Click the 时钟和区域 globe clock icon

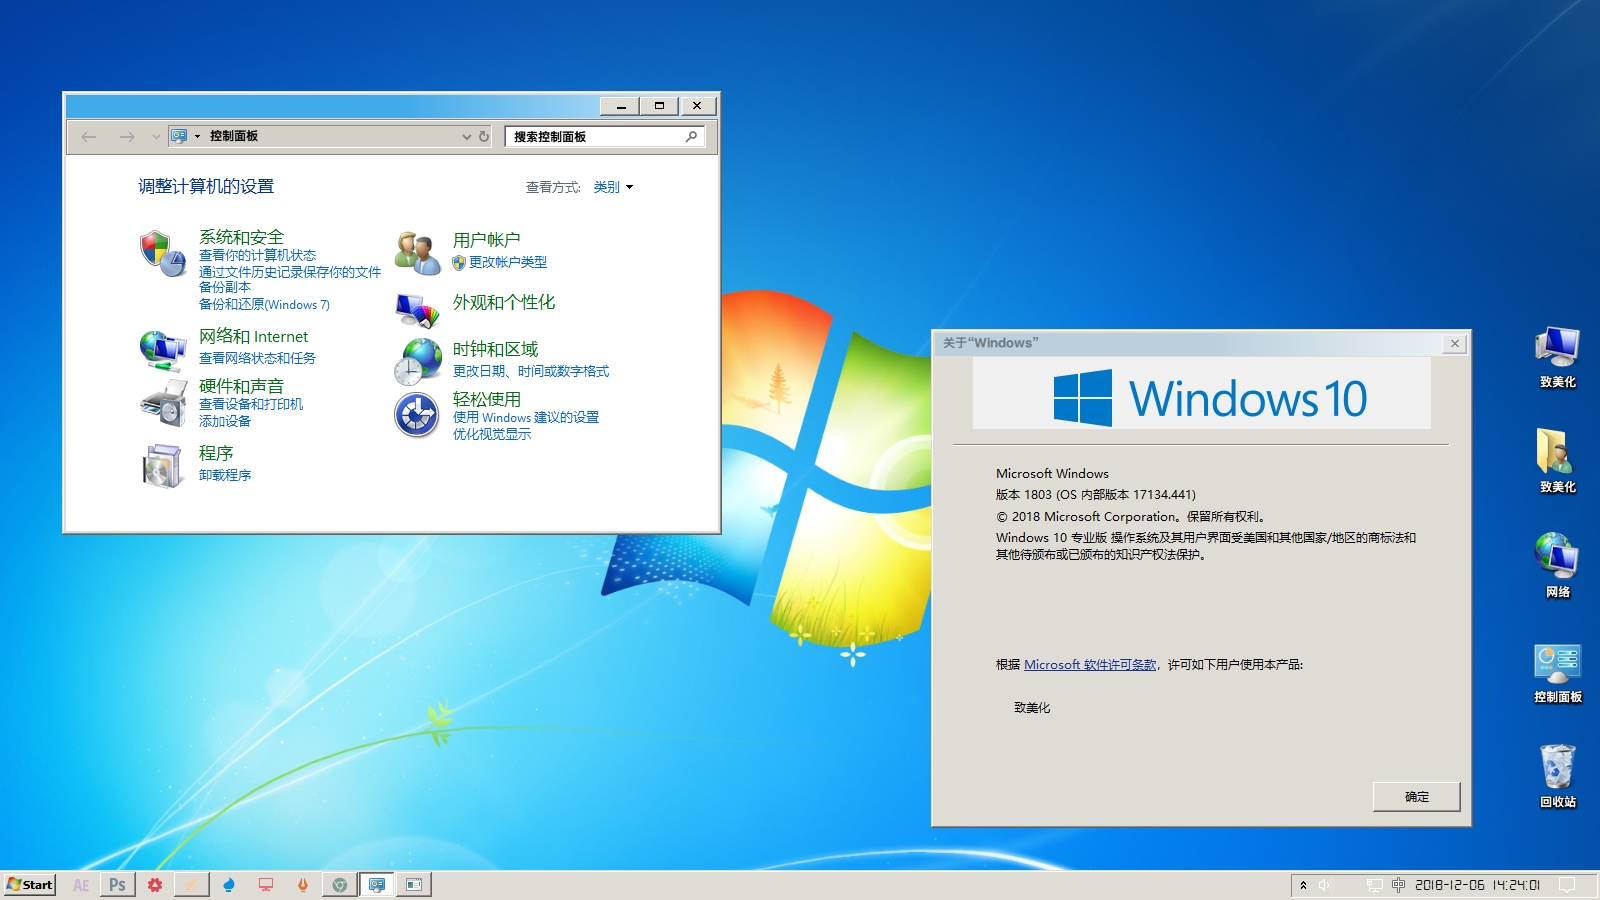417,361
